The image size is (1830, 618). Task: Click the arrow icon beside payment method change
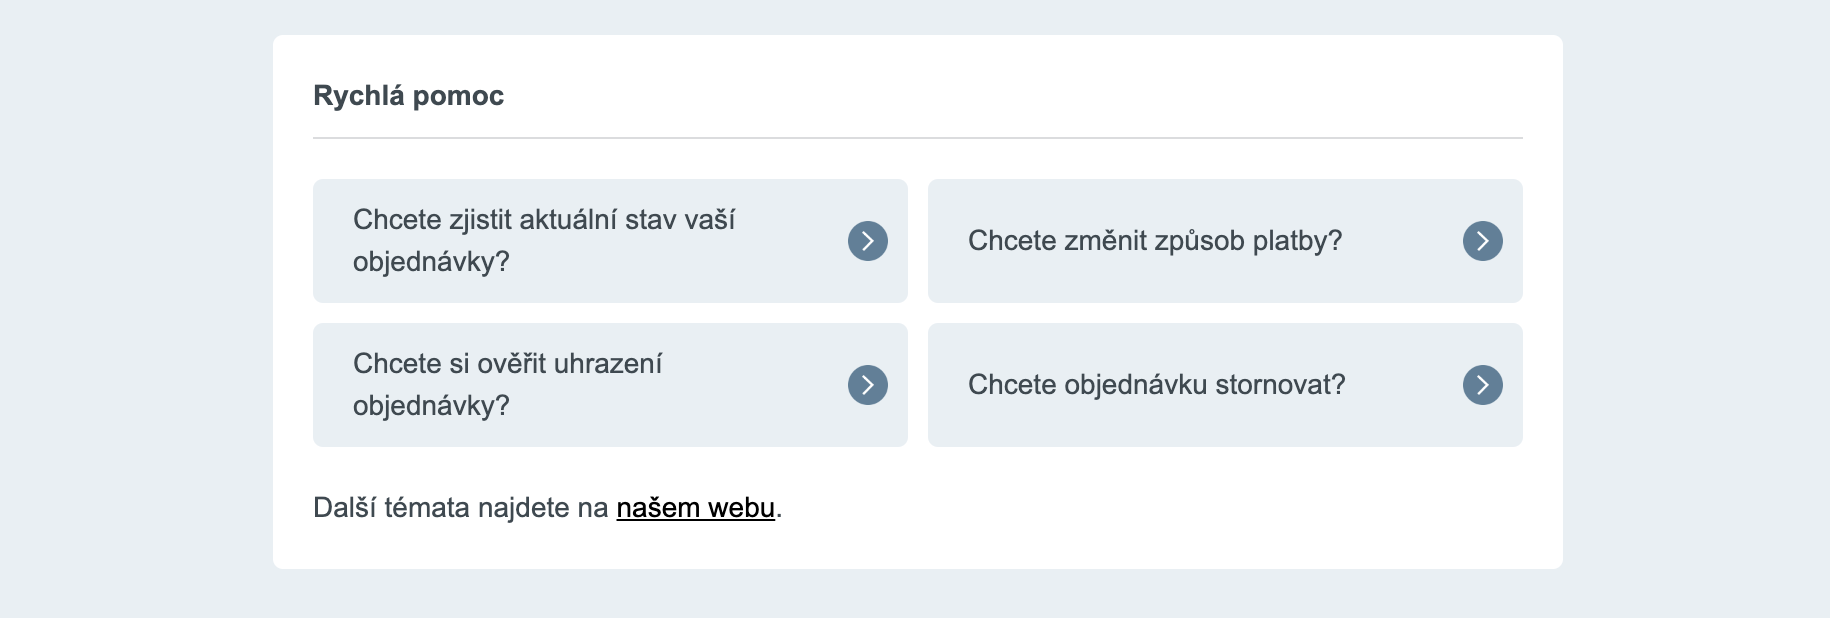[x=1482, y=241]
